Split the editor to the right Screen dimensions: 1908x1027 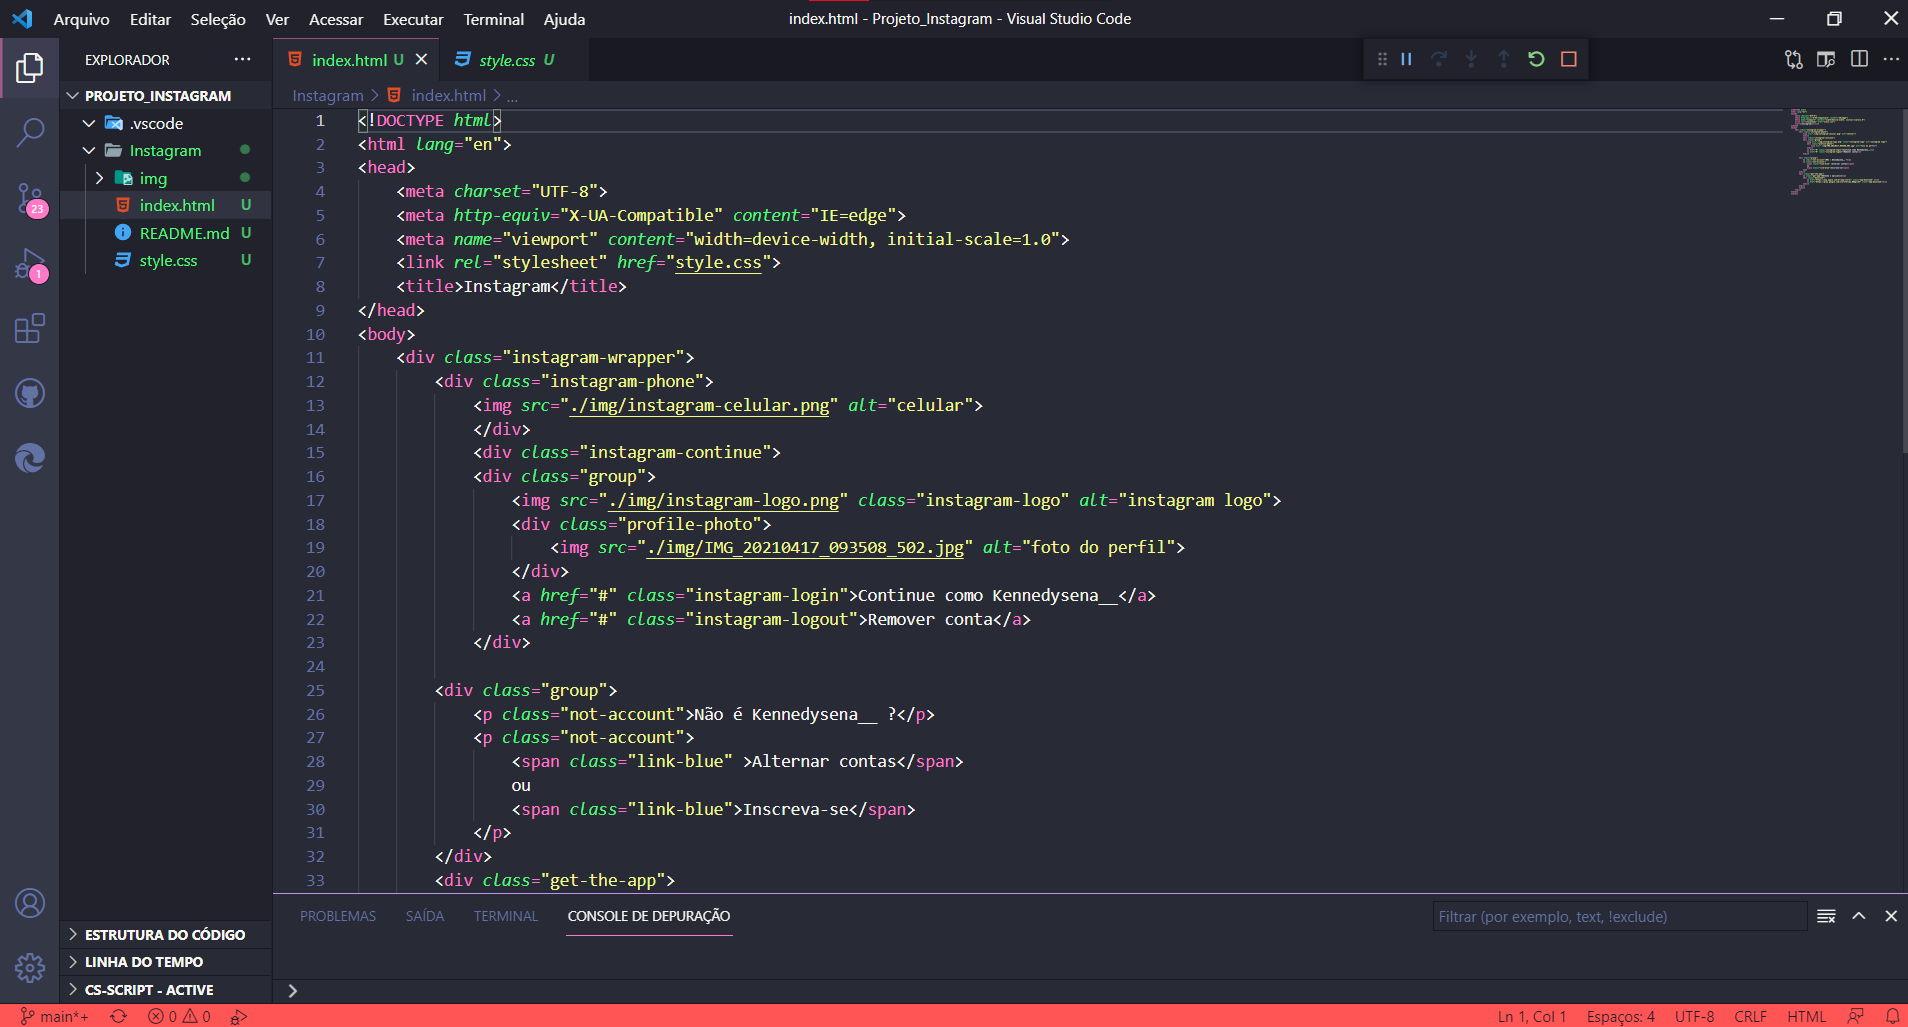click(1860, 59)
